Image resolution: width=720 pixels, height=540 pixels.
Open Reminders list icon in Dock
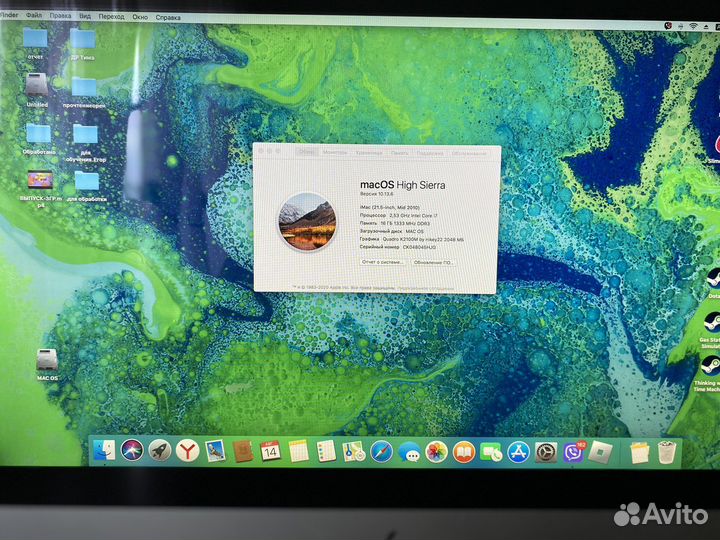[x=326, y=451]
